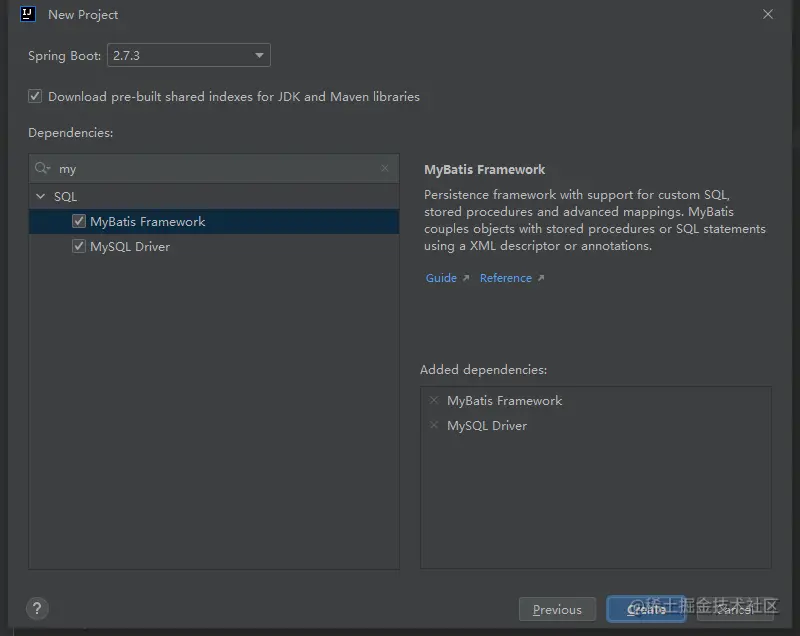
Task: Uncheck MySQL Driver dependency
Action: pyautogui.click(x=79, y=246)
